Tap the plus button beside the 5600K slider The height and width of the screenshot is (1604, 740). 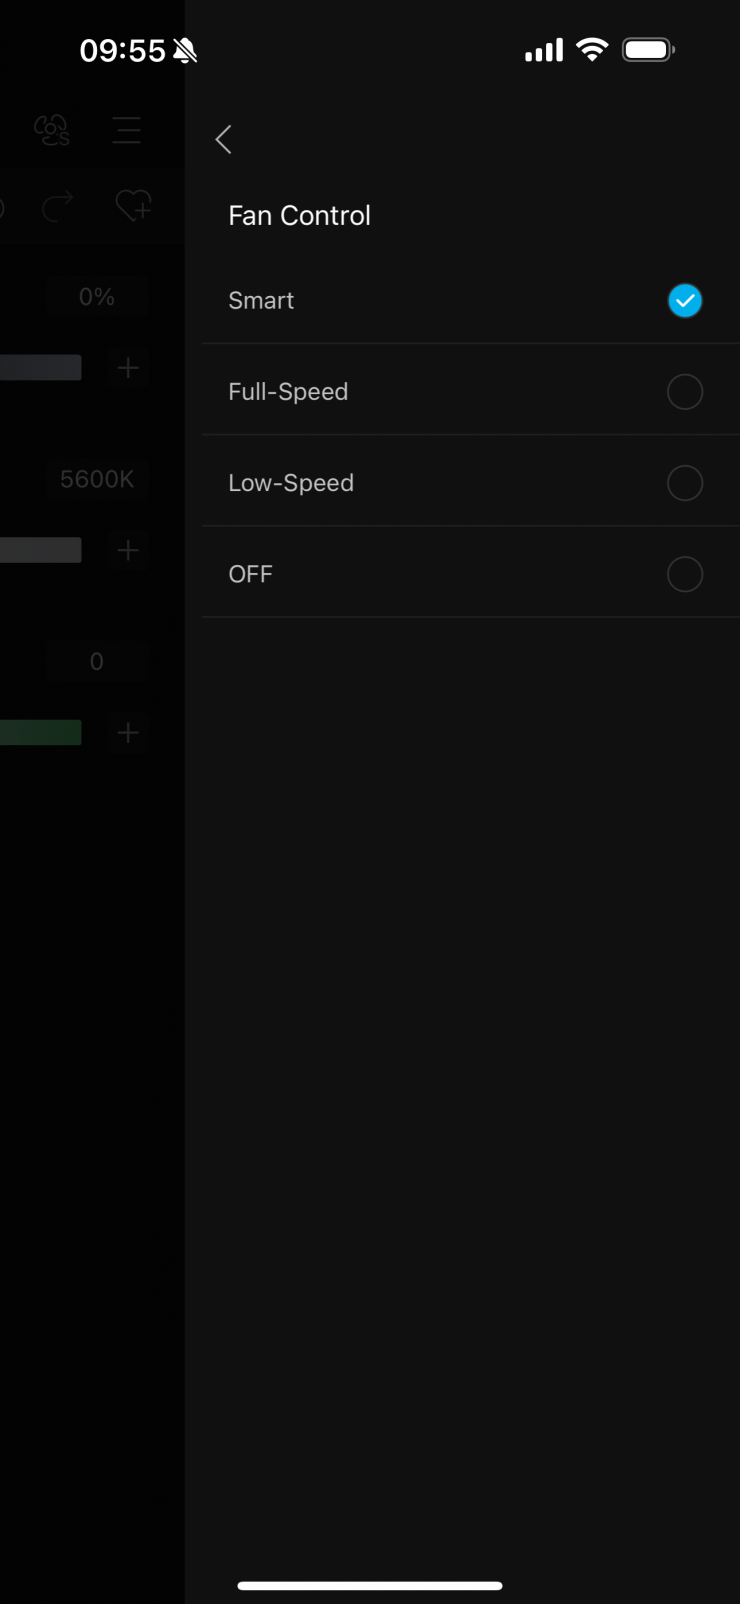[128, 550]
